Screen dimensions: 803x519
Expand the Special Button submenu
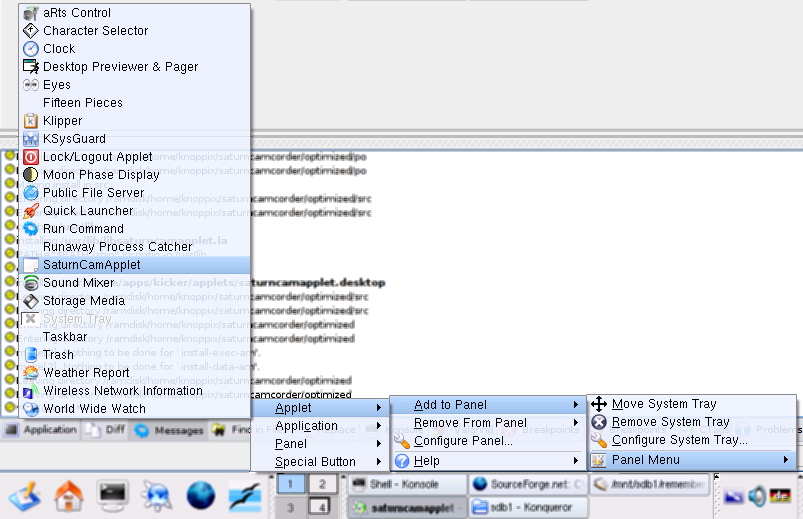coord(315,462)
